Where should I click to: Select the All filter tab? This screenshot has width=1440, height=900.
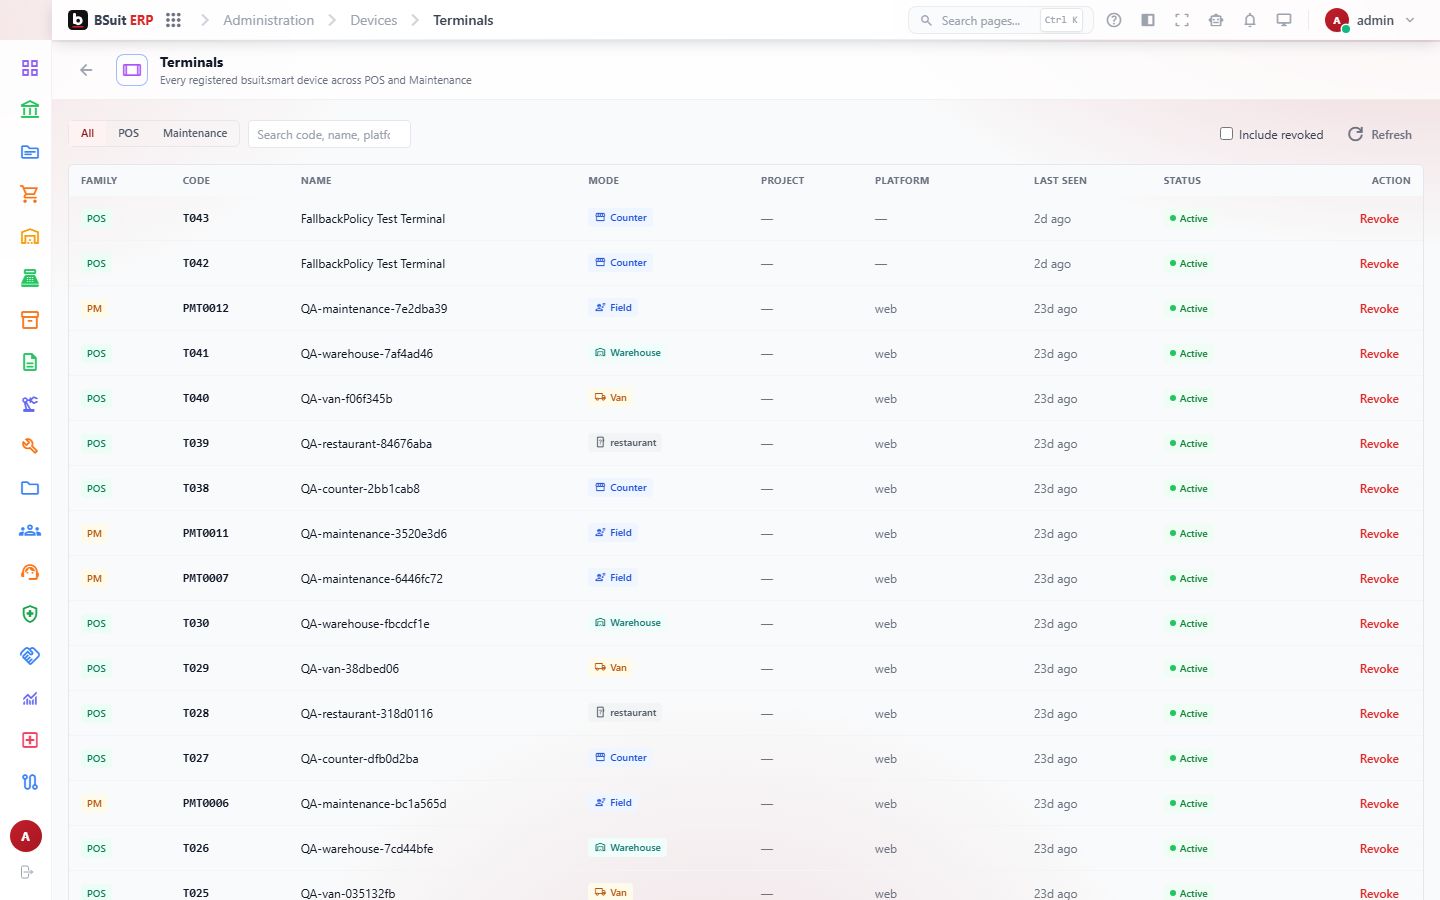click(88, 133)
